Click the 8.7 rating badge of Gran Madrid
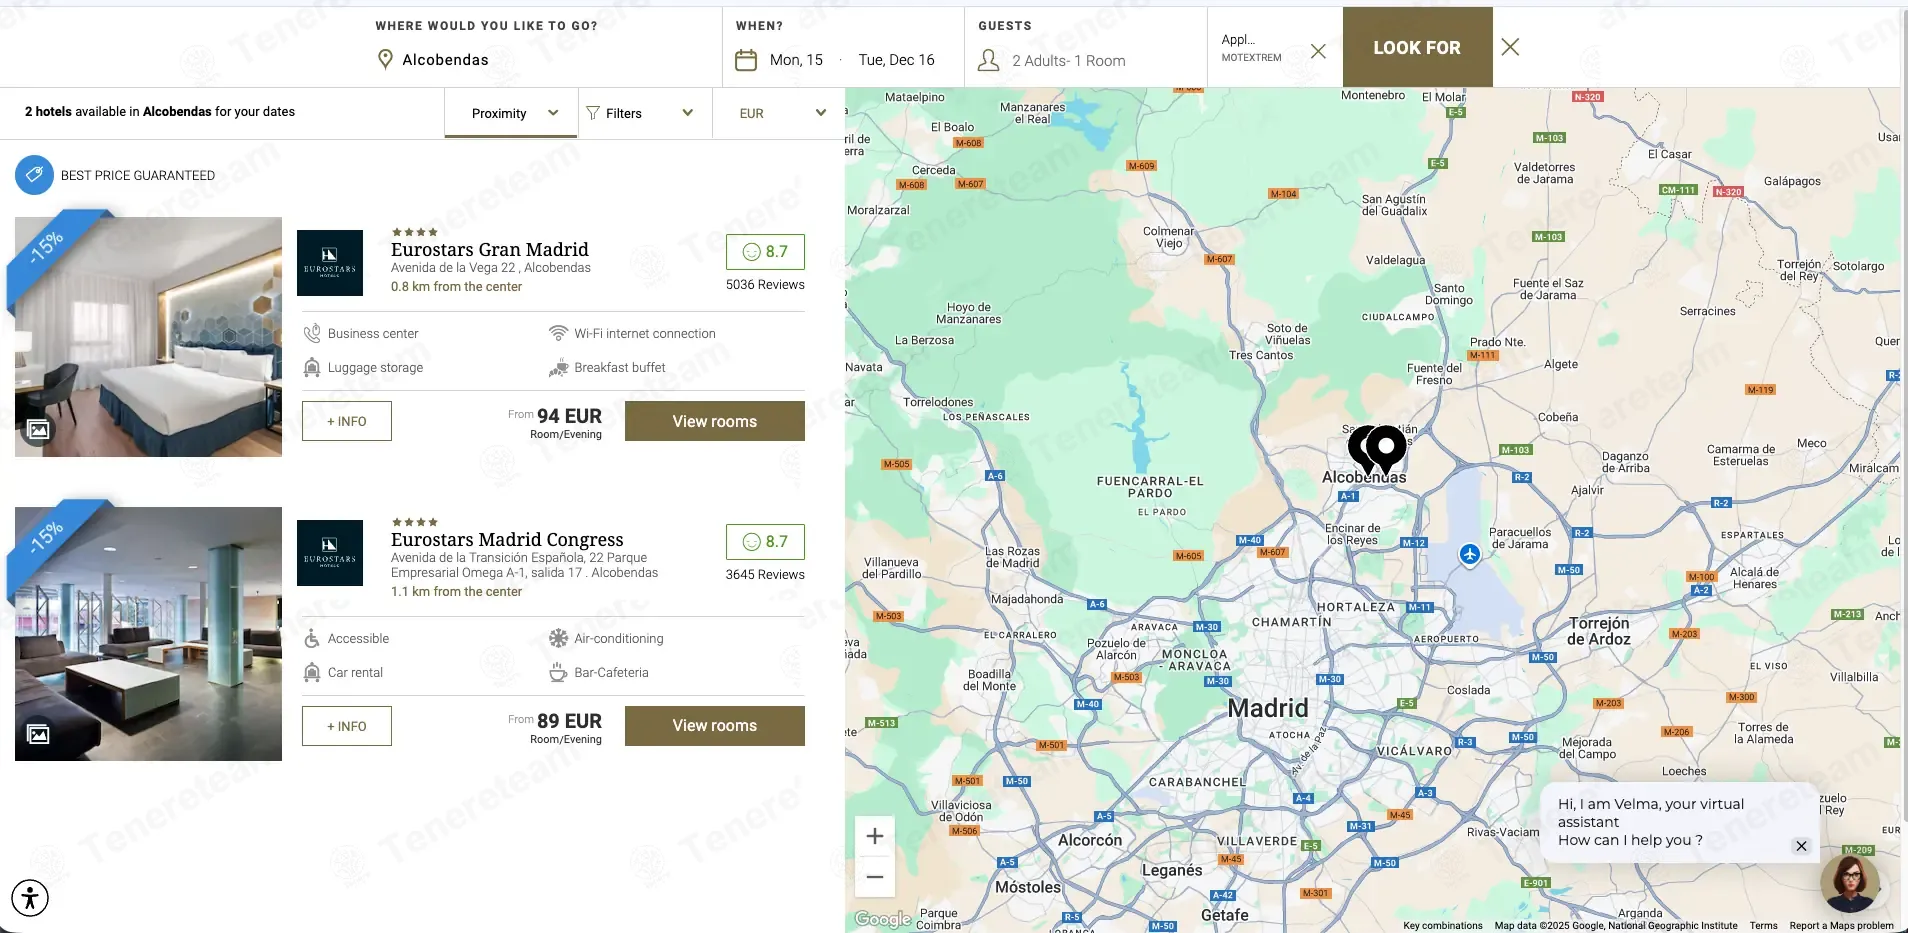 [765, 252]
